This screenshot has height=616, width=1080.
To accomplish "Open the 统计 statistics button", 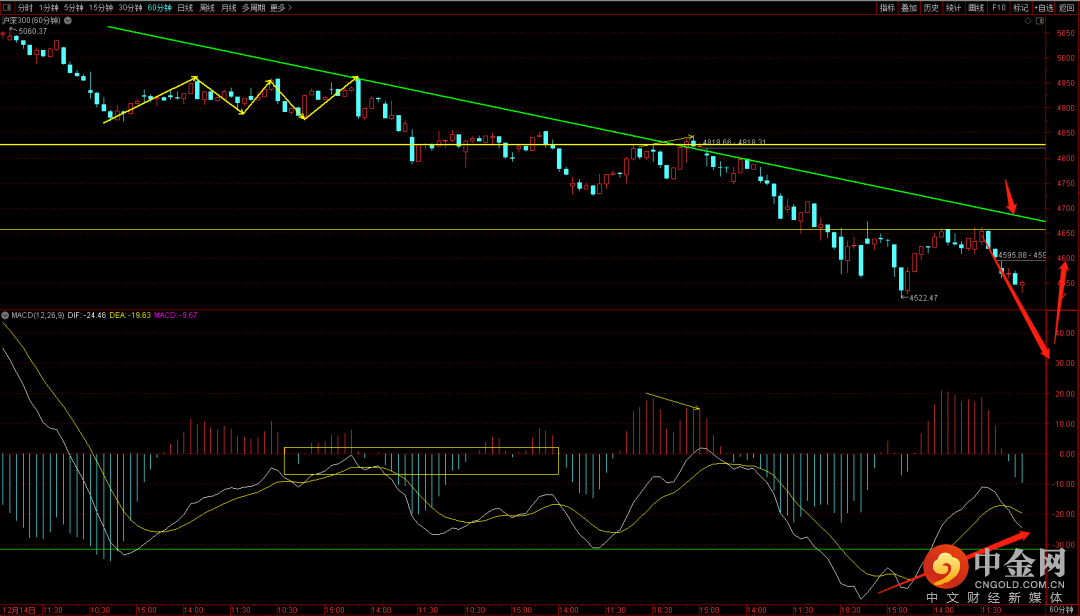I will coord(953,7).
